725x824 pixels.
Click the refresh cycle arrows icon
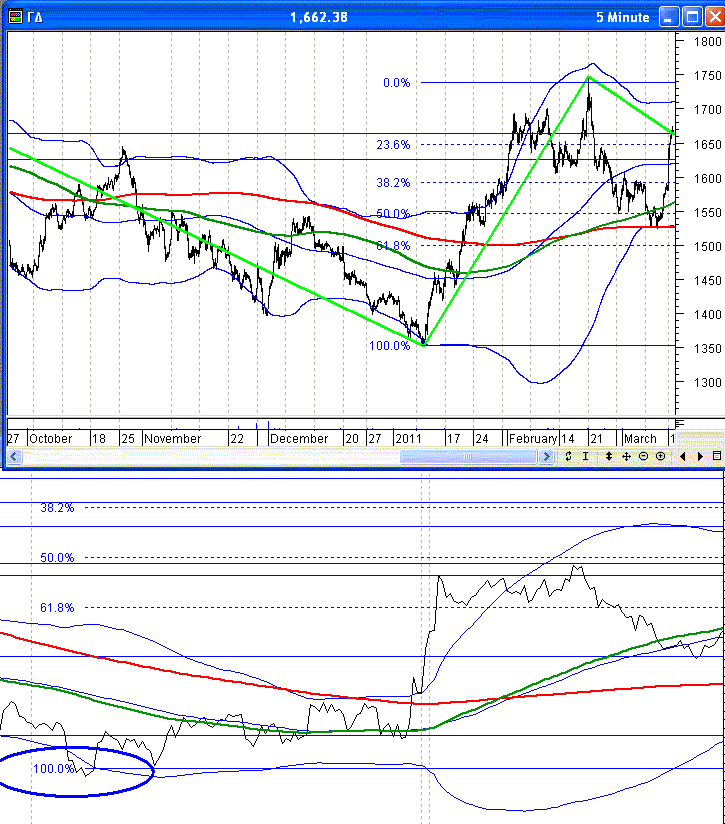[x=568, y=456]
